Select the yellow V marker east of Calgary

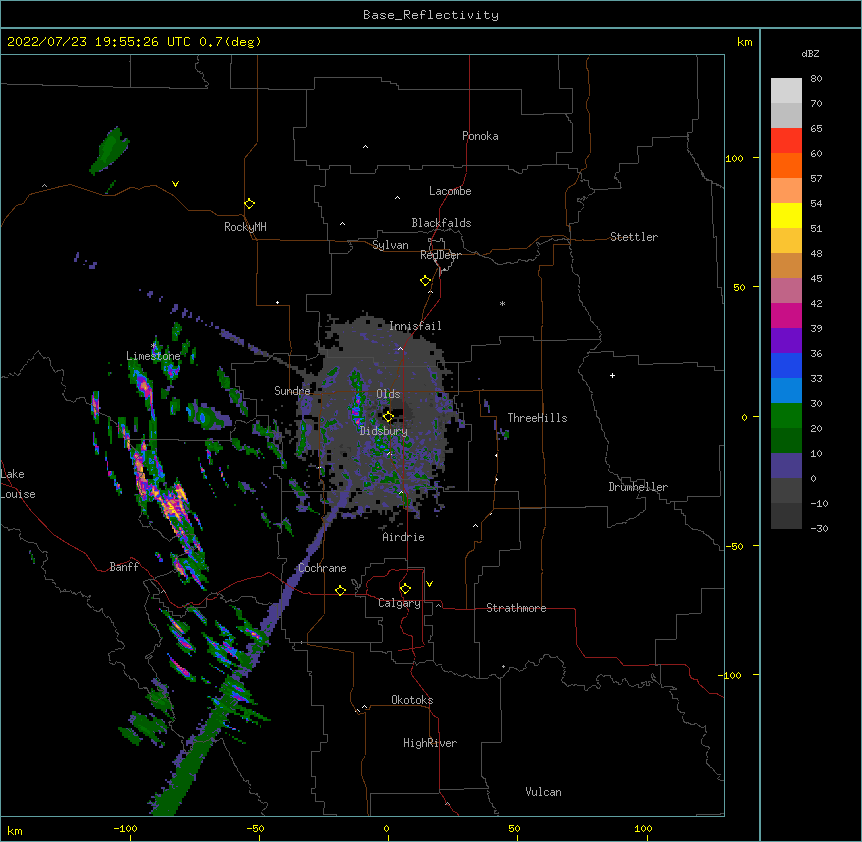tap(429, 584)
